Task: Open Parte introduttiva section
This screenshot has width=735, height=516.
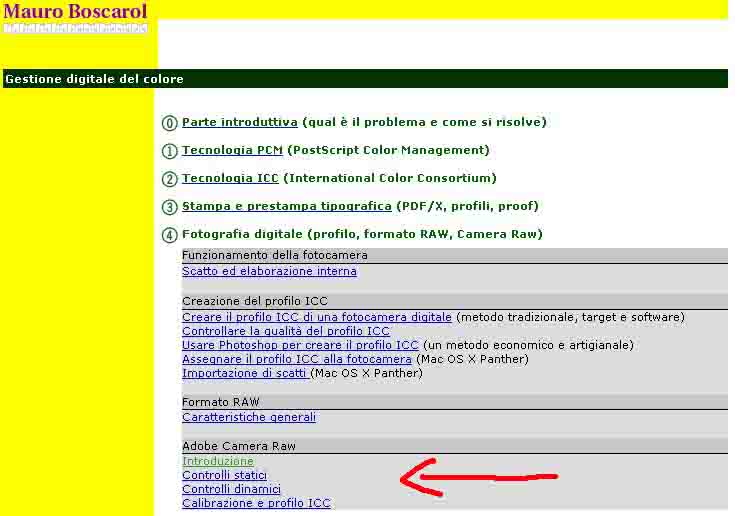Action: pyautogui.click(x=239, y=122)
